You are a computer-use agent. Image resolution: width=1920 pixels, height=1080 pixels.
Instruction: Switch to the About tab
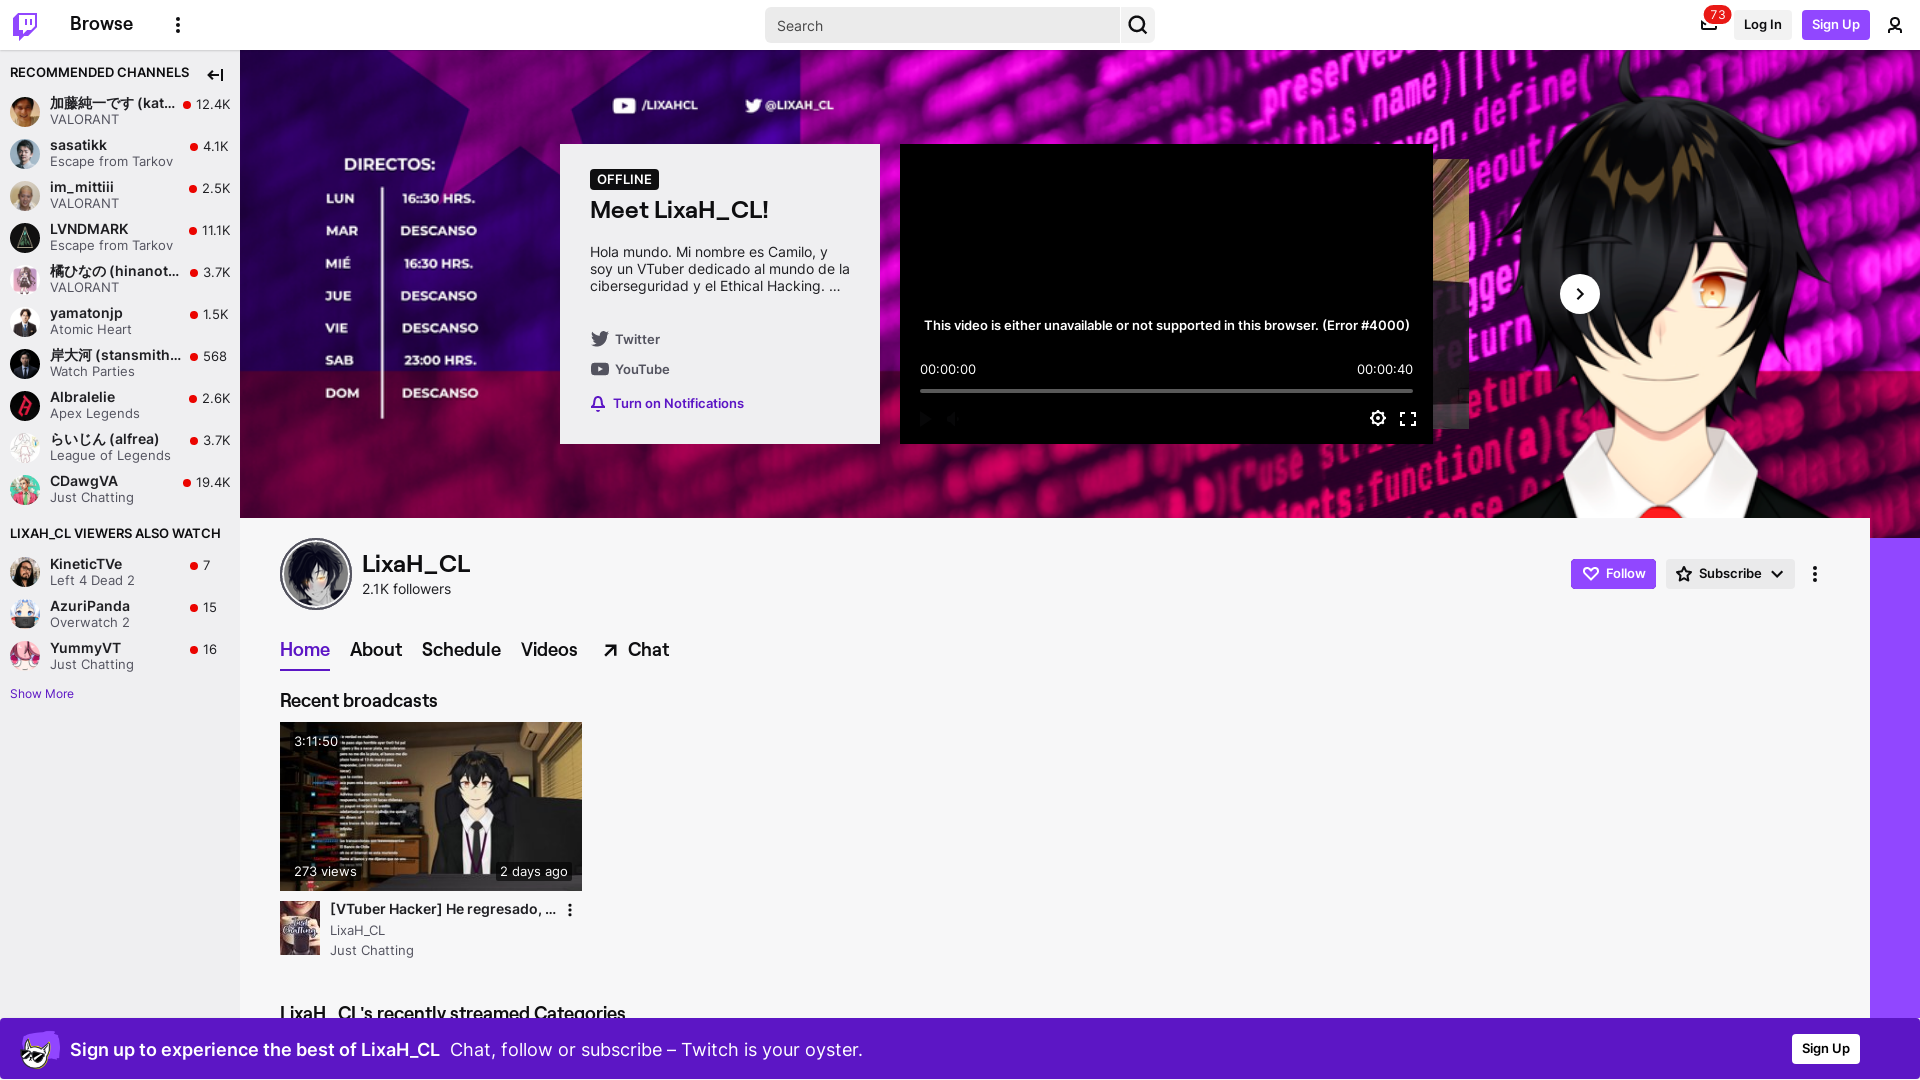(x=376, y=650)
